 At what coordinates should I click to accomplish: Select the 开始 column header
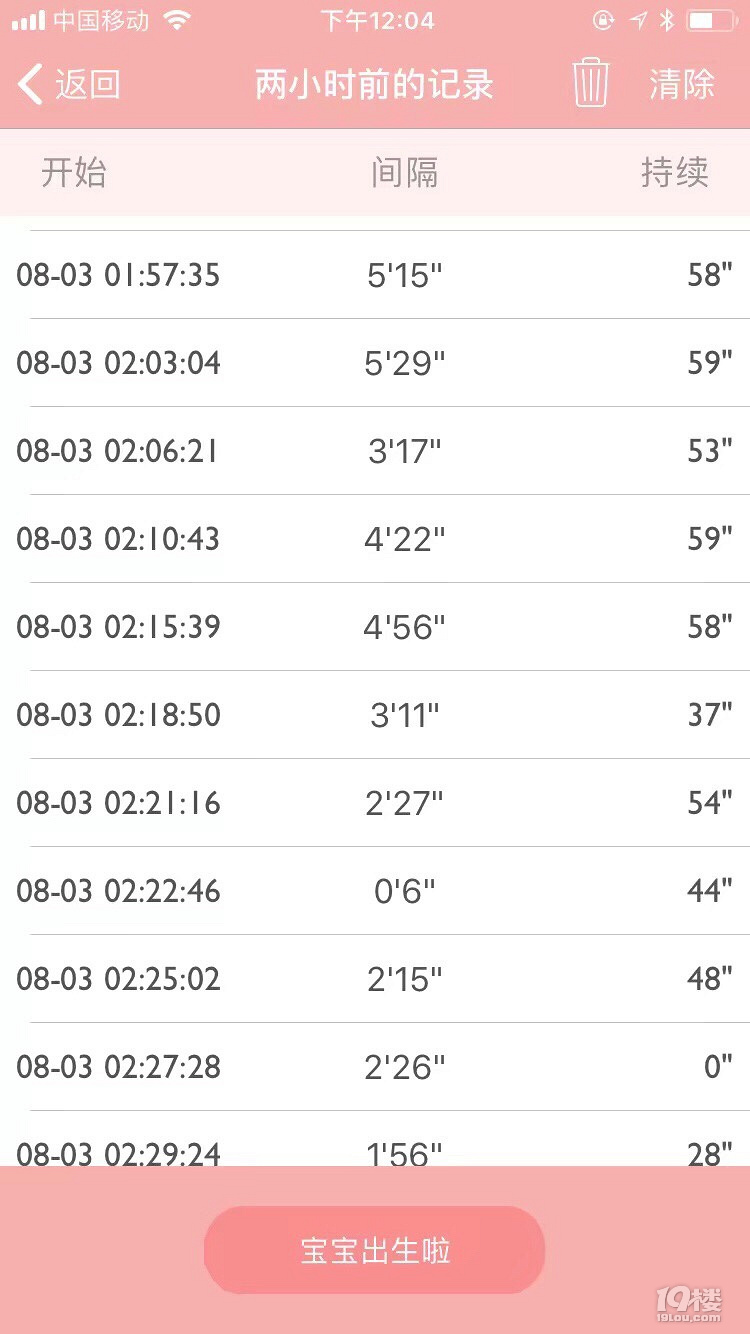[74, 173]
